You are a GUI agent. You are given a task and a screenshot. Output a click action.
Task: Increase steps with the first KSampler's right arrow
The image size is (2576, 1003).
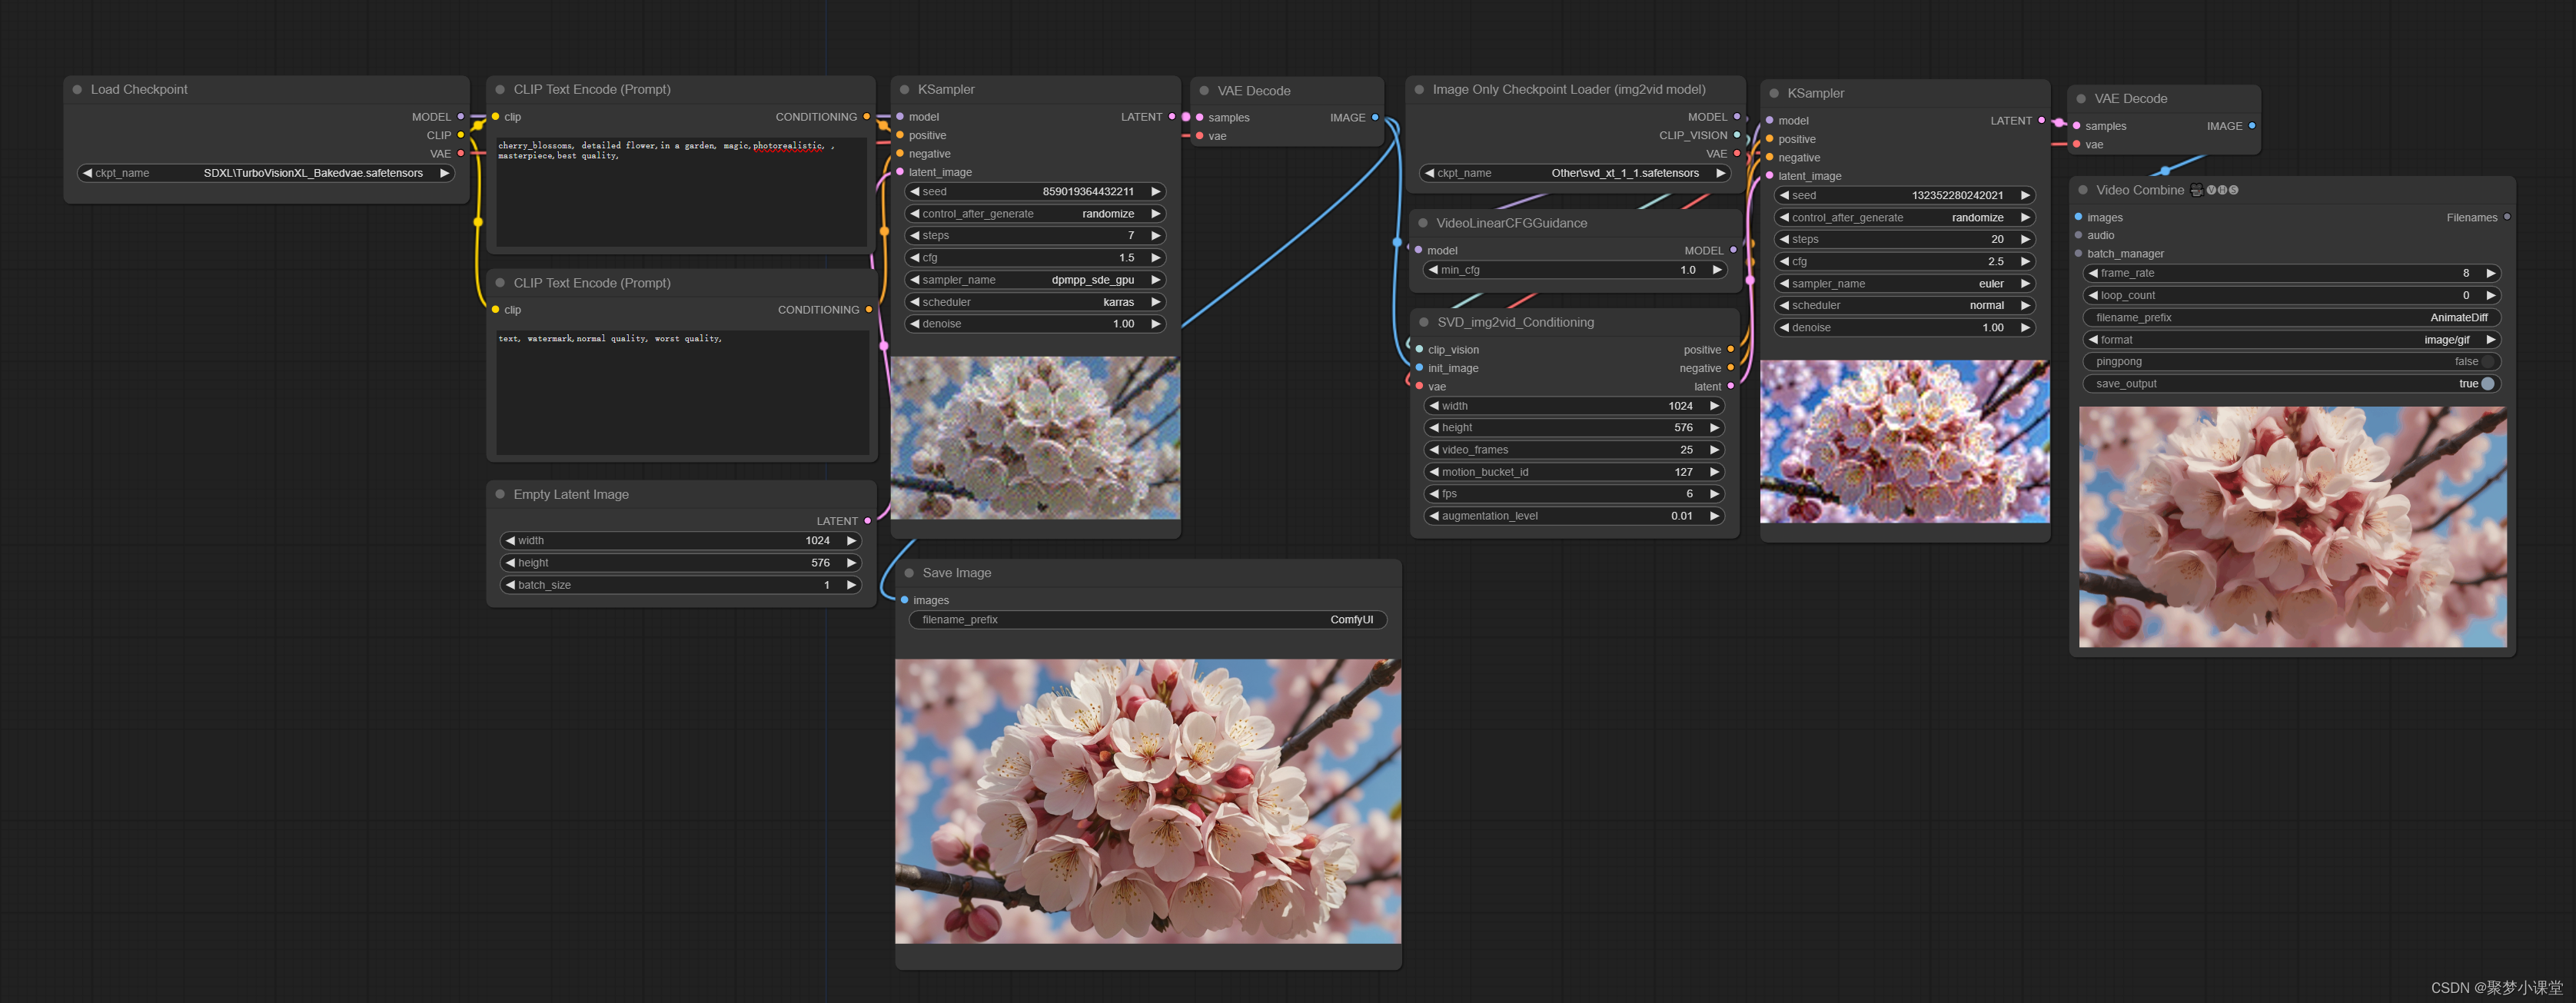[1155, 236]
